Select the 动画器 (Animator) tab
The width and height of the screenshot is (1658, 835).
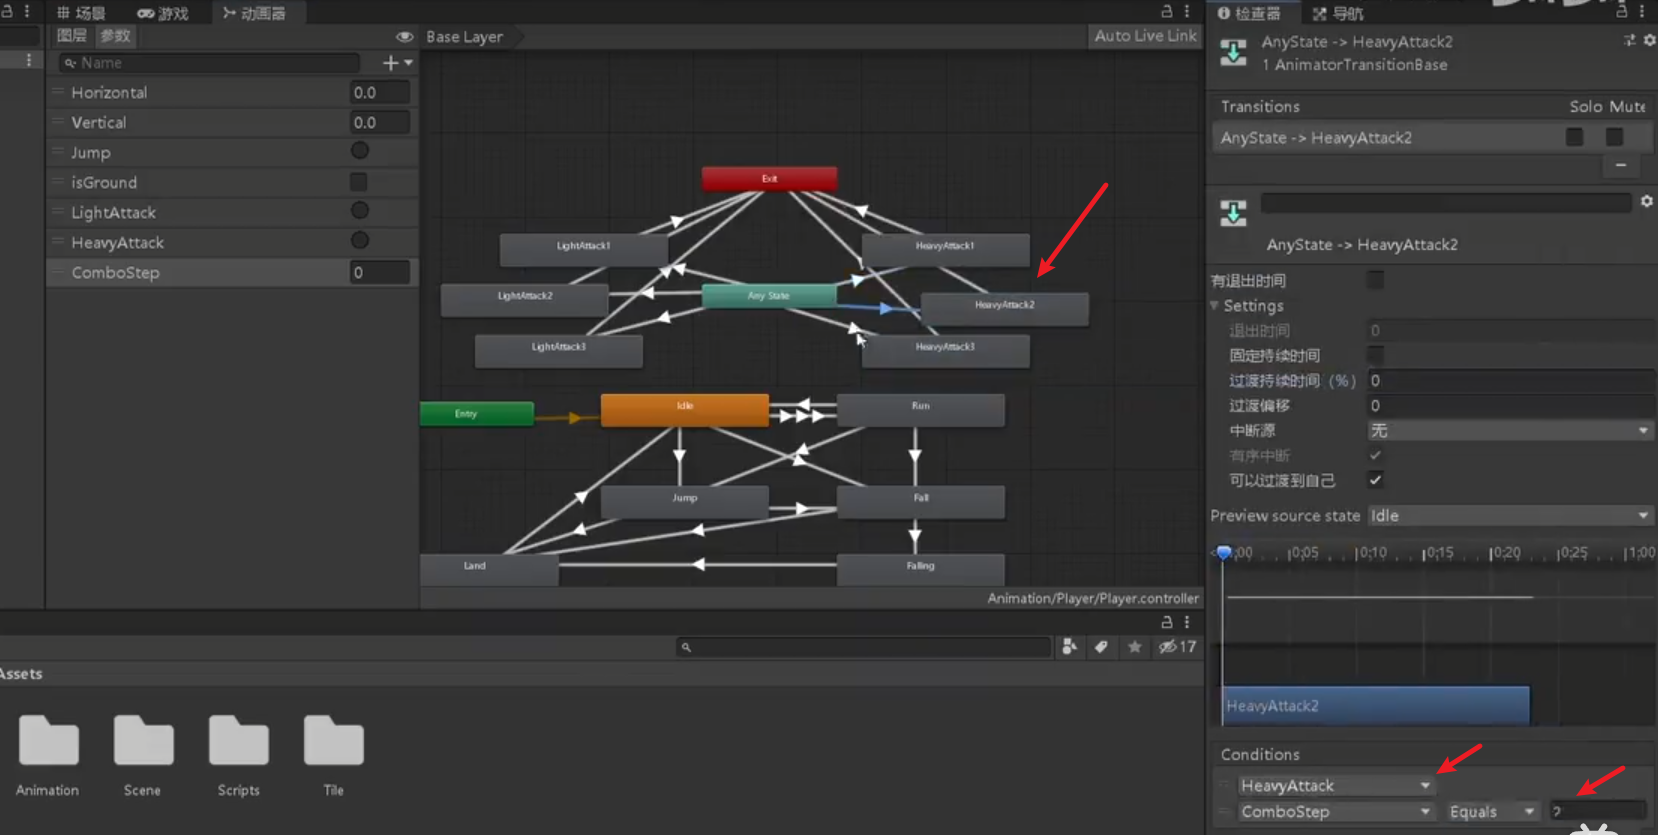(x=254, y=13)
